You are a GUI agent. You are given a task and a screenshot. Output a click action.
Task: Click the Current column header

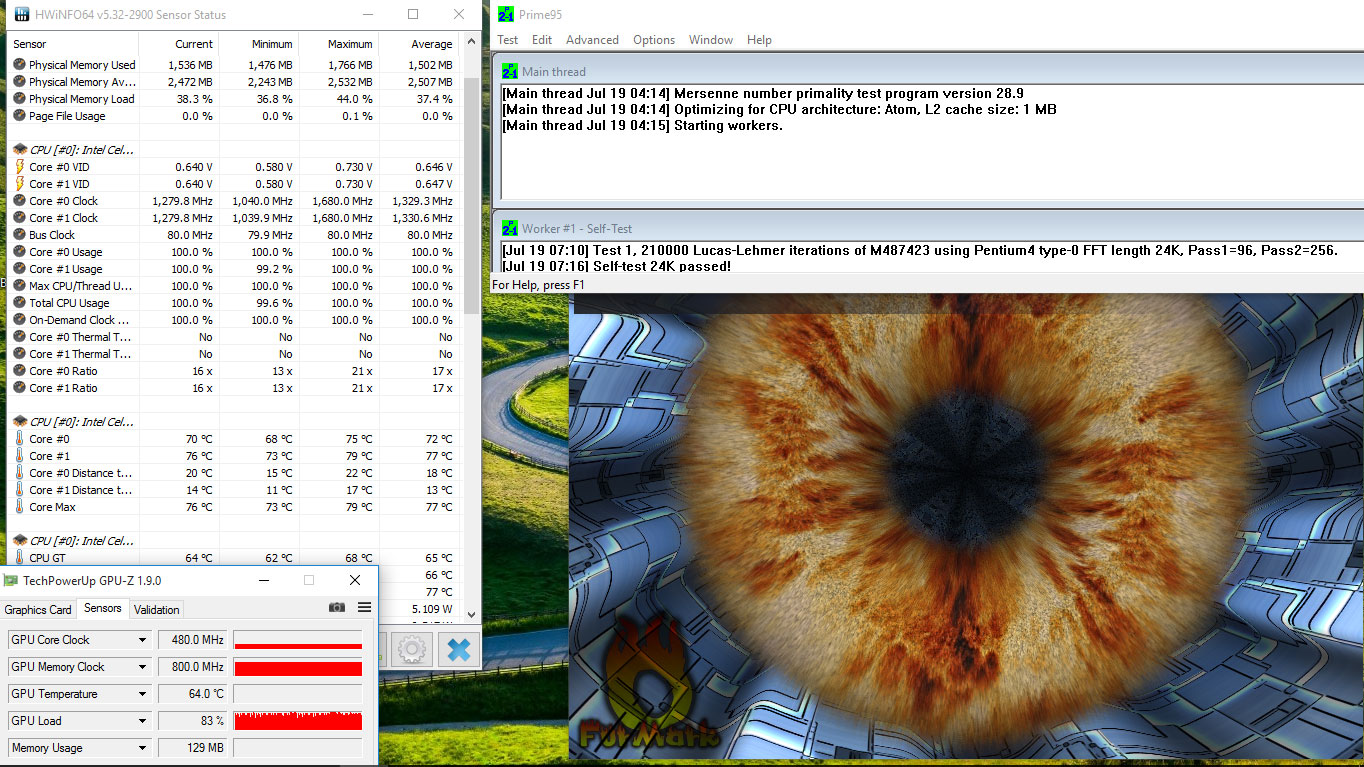point(179,44)
